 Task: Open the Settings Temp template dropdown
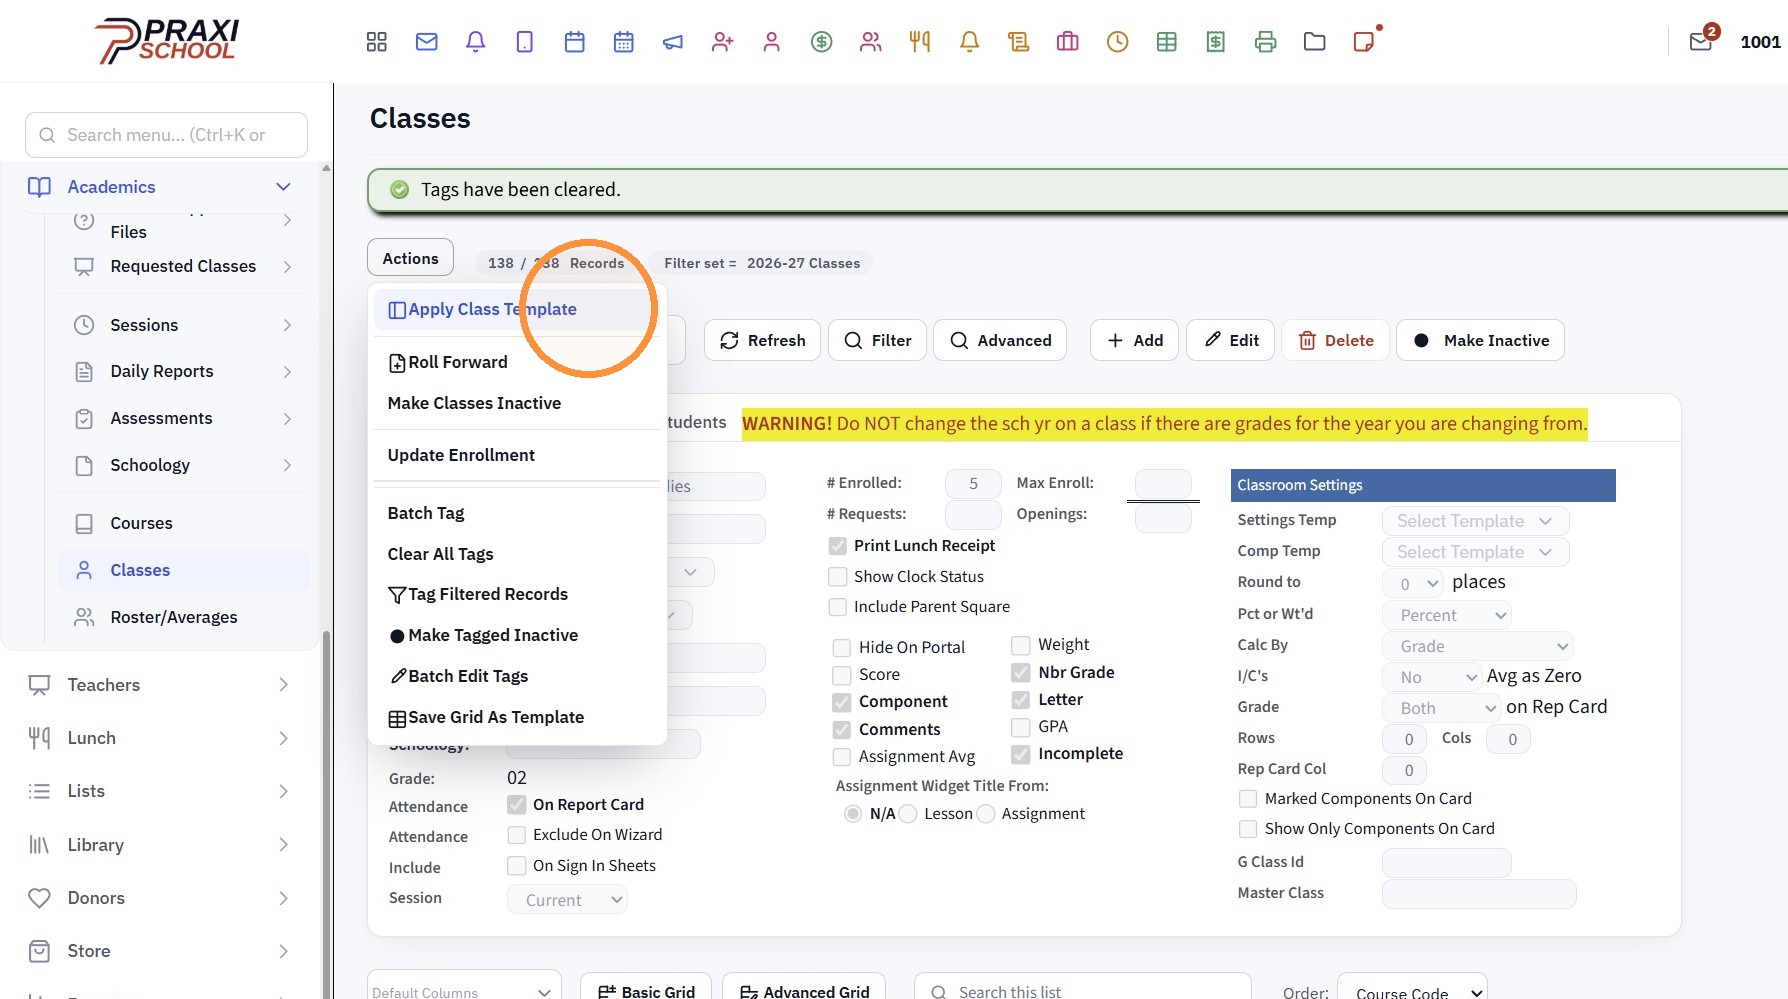tap(1475, 521)
